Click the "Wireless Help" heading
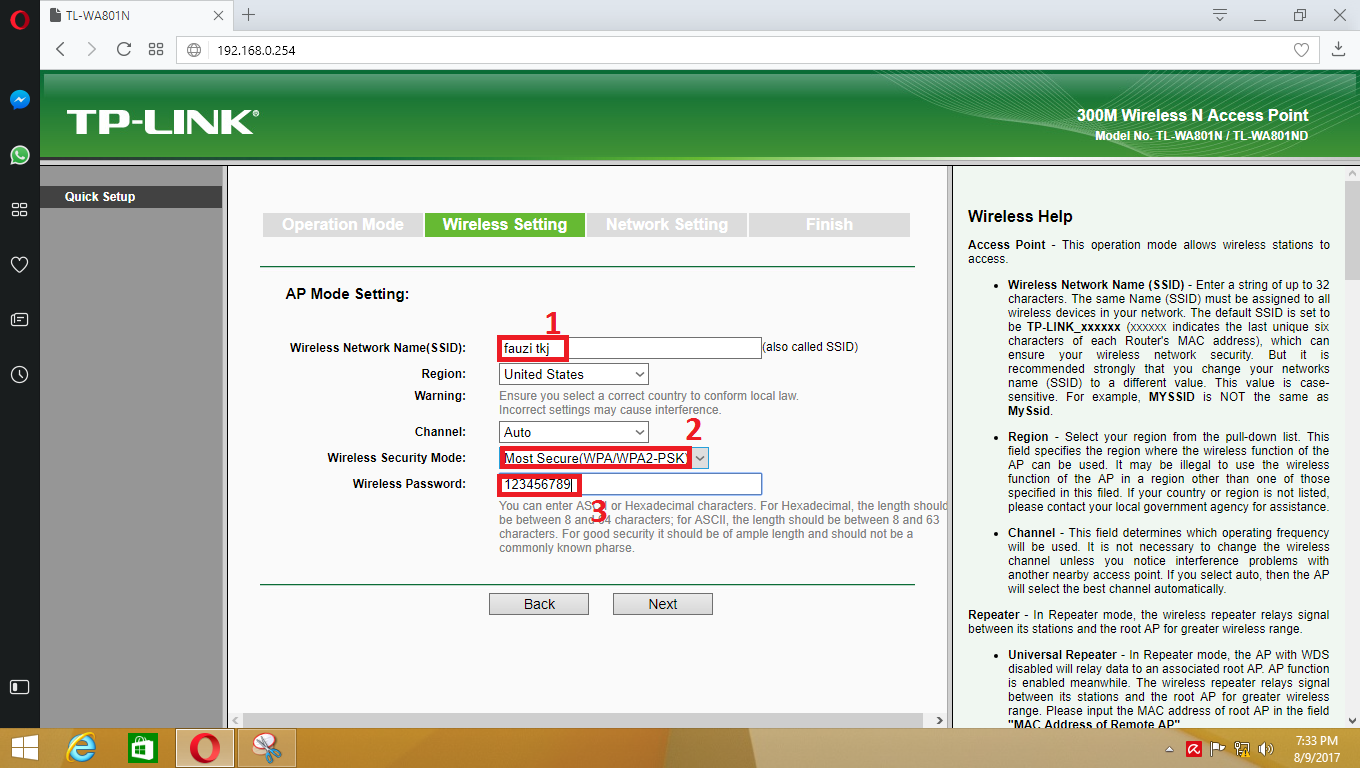Viewport: 1360px width, 768px height. (x=1020, y=217)
